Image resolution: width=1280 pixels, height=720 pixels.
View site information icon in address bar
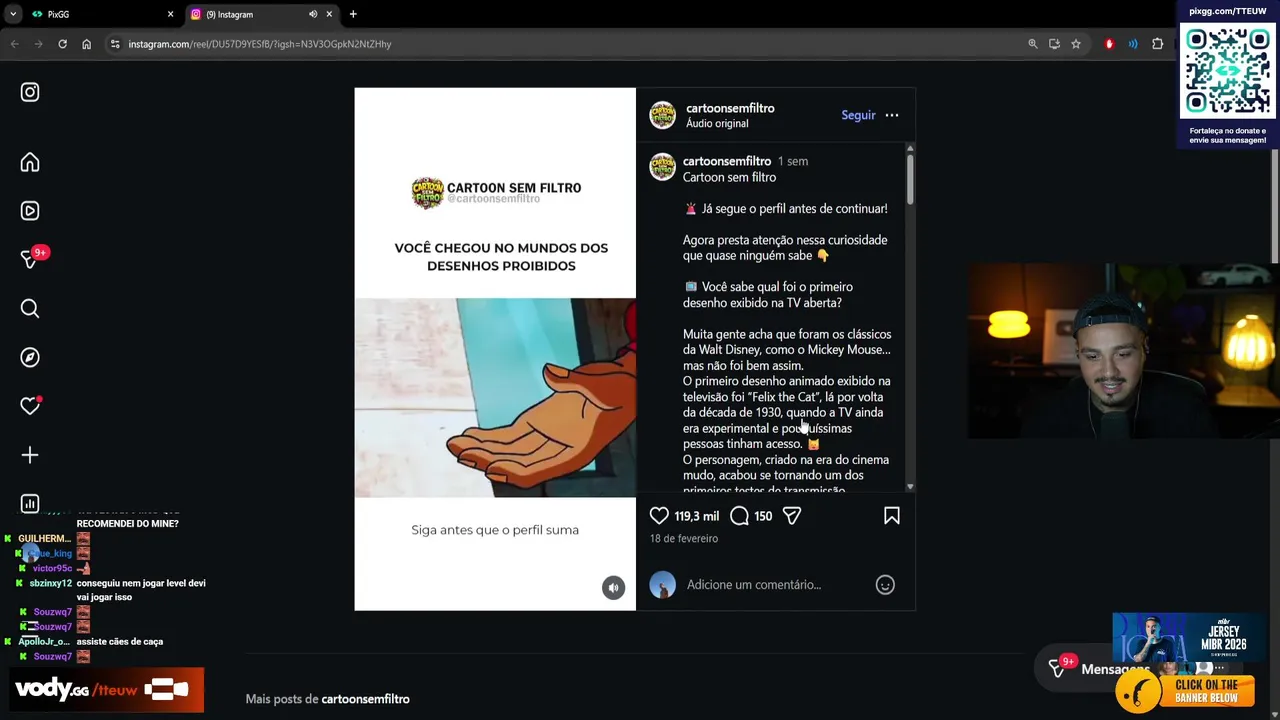115,44
